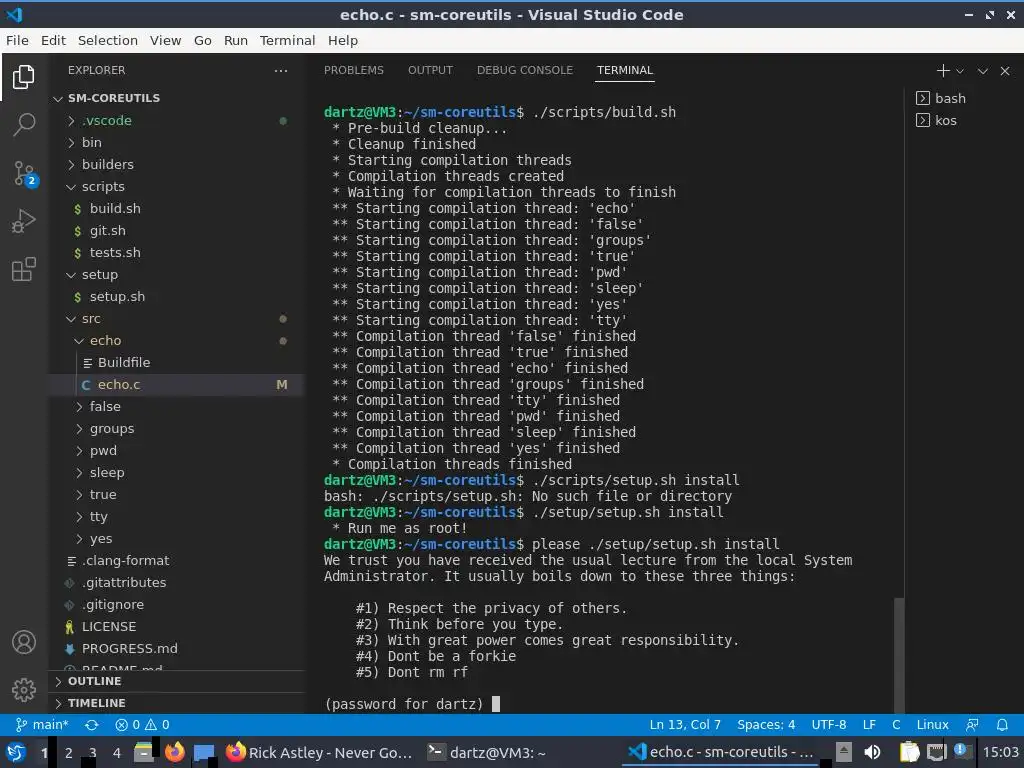Image resolution: width=1024 pixels, height=768 pixels.
Task: Open git.sh file
Action: pyautogui.click(x=176, y=231)
